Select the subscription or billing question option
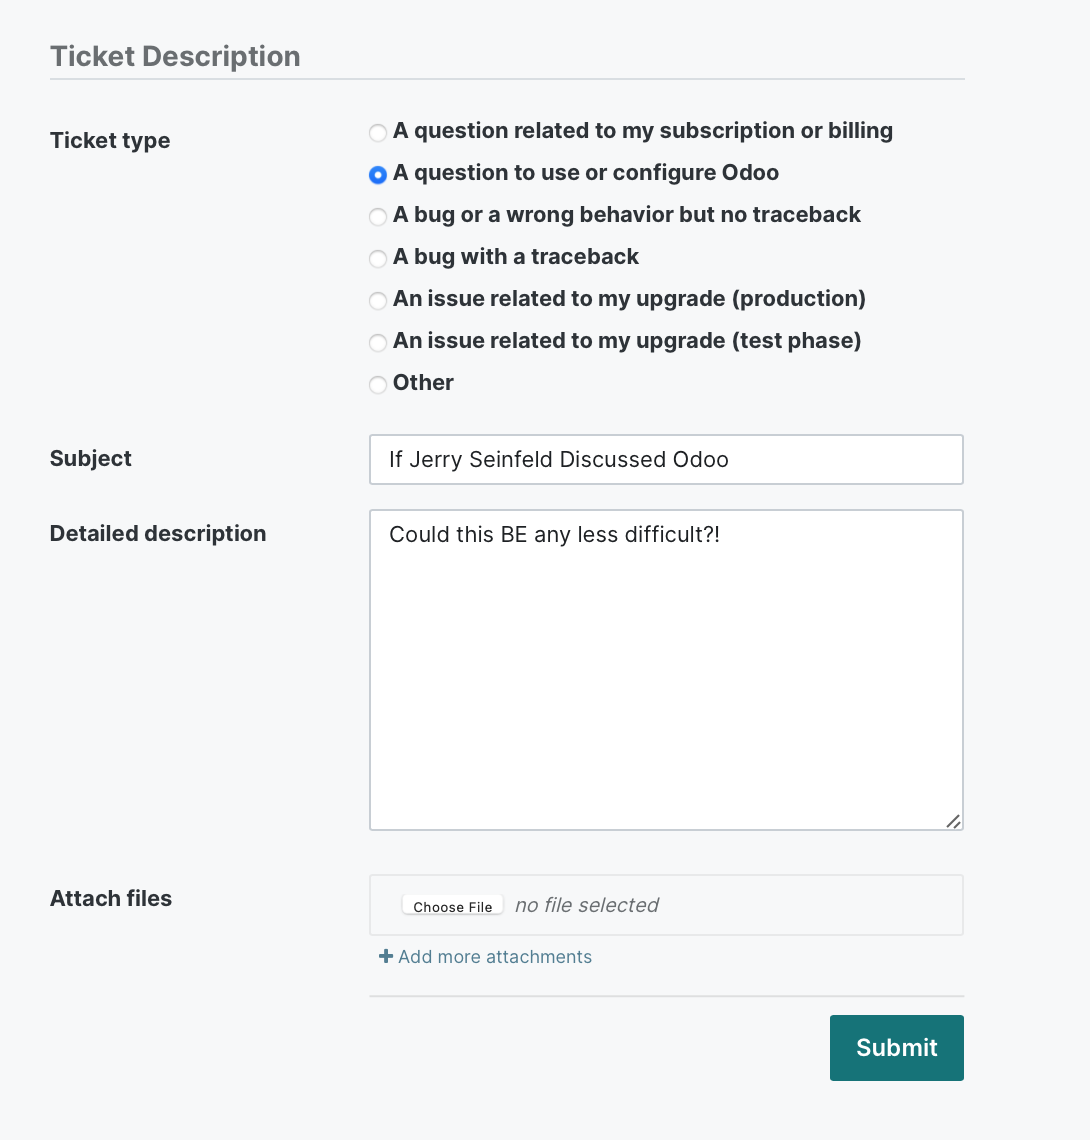The width and height of the screenshot is (1090, 1140). (x=377, y=132)
